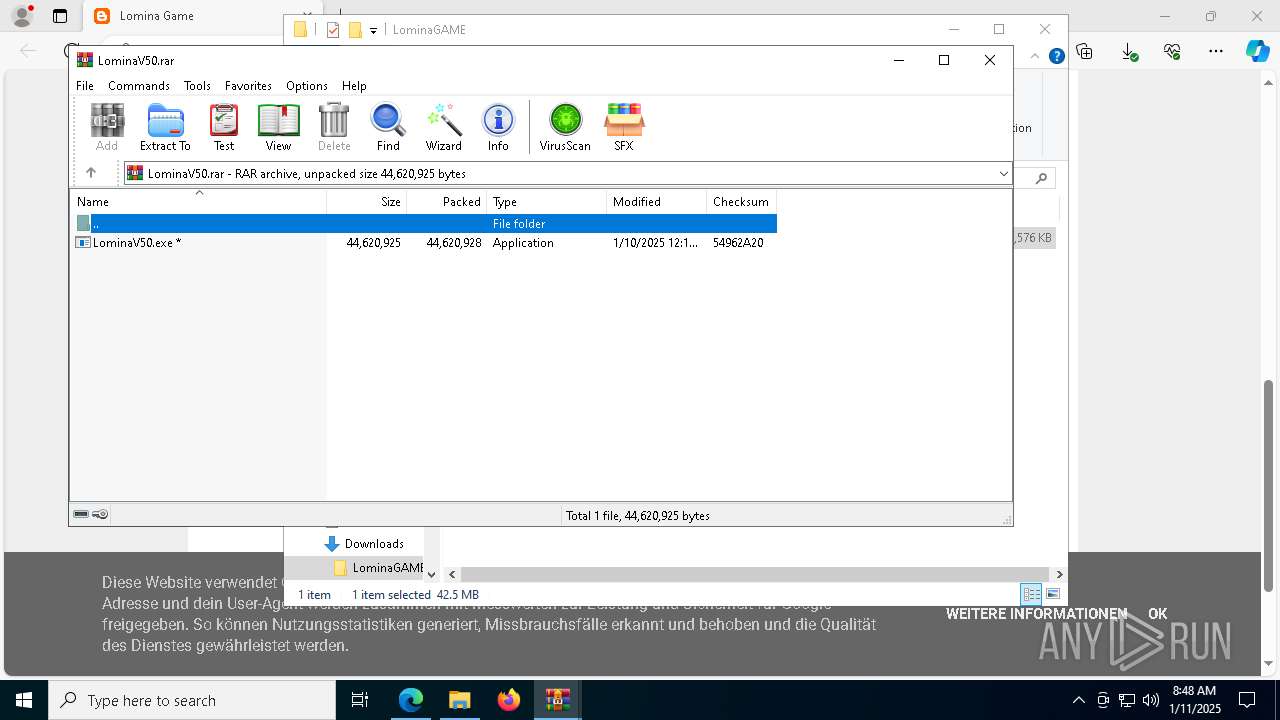Open Microsoft Edge from the taskbar
1280x720 pixels.
click(411, 700)
